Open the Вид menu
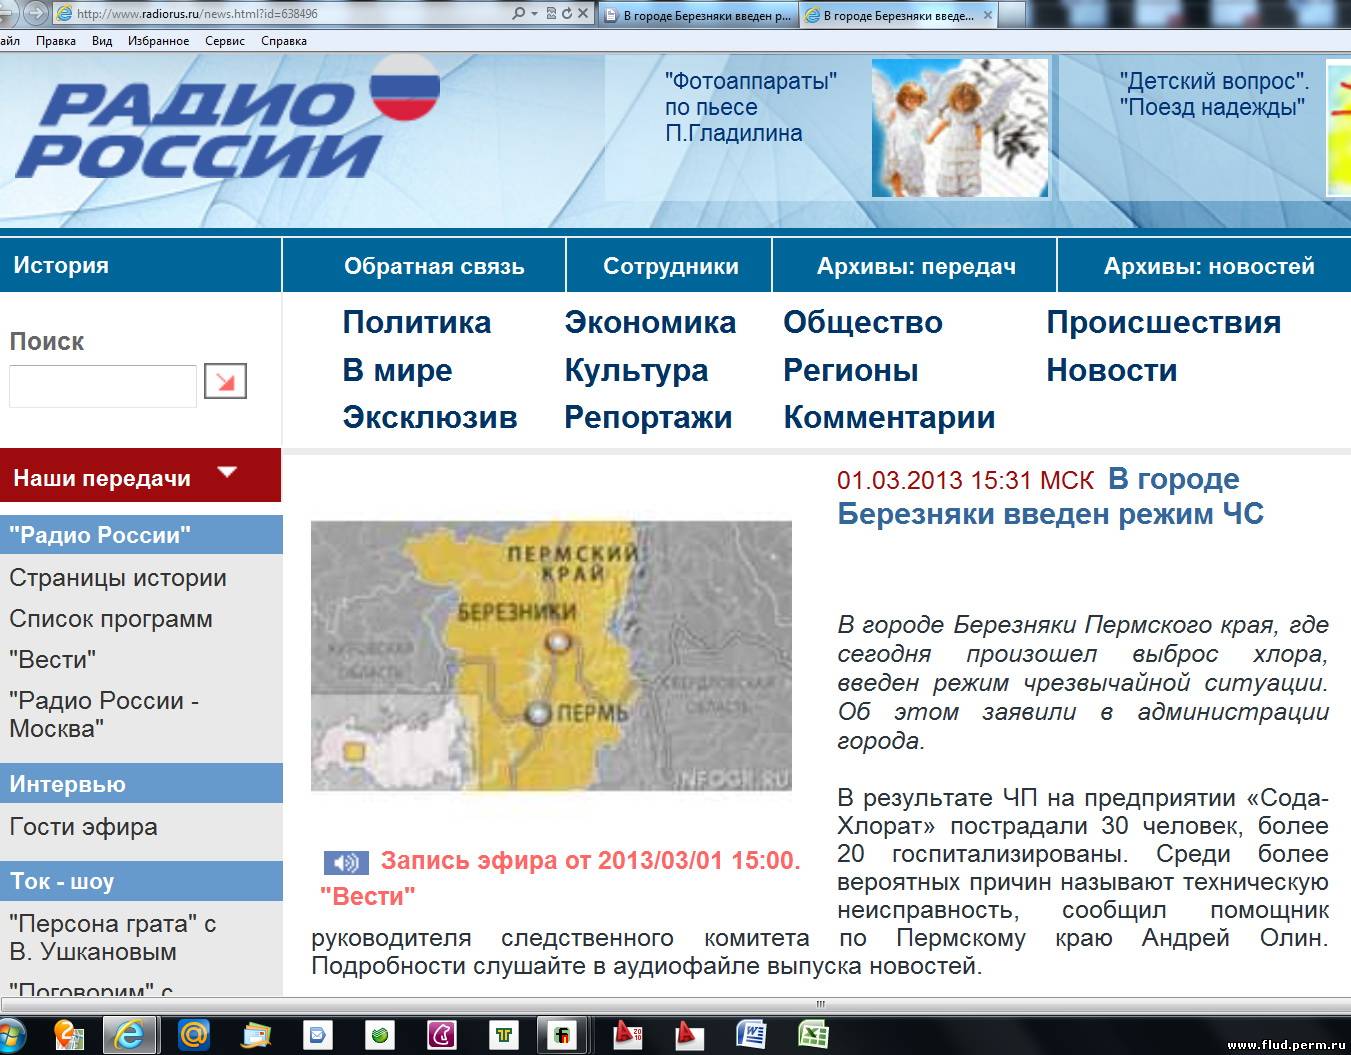The image size is (1351, 1055). pos(102,41)
